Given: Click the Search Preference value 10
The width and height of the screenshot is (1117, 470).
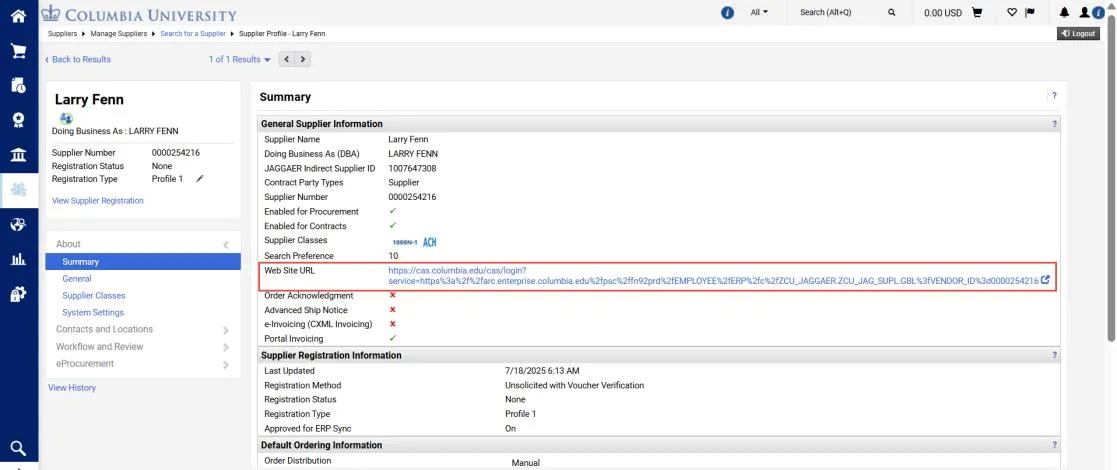Looking at the screenshot, I should (393, 256).
